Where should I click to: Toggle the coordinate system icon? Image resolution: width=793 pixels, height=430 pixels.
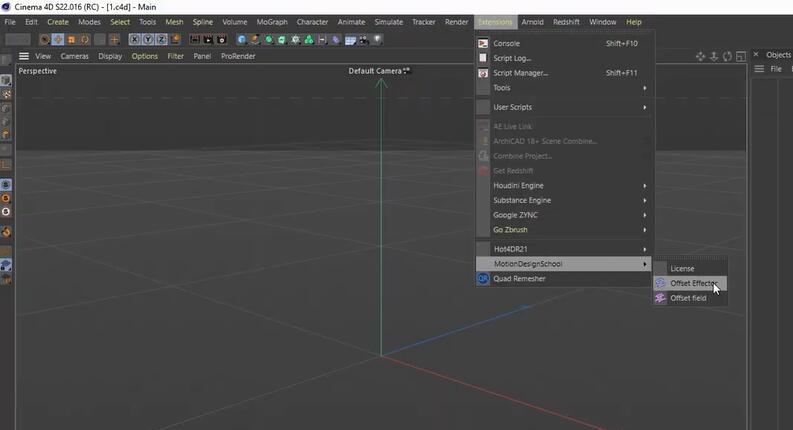click(x=175, y=39)
